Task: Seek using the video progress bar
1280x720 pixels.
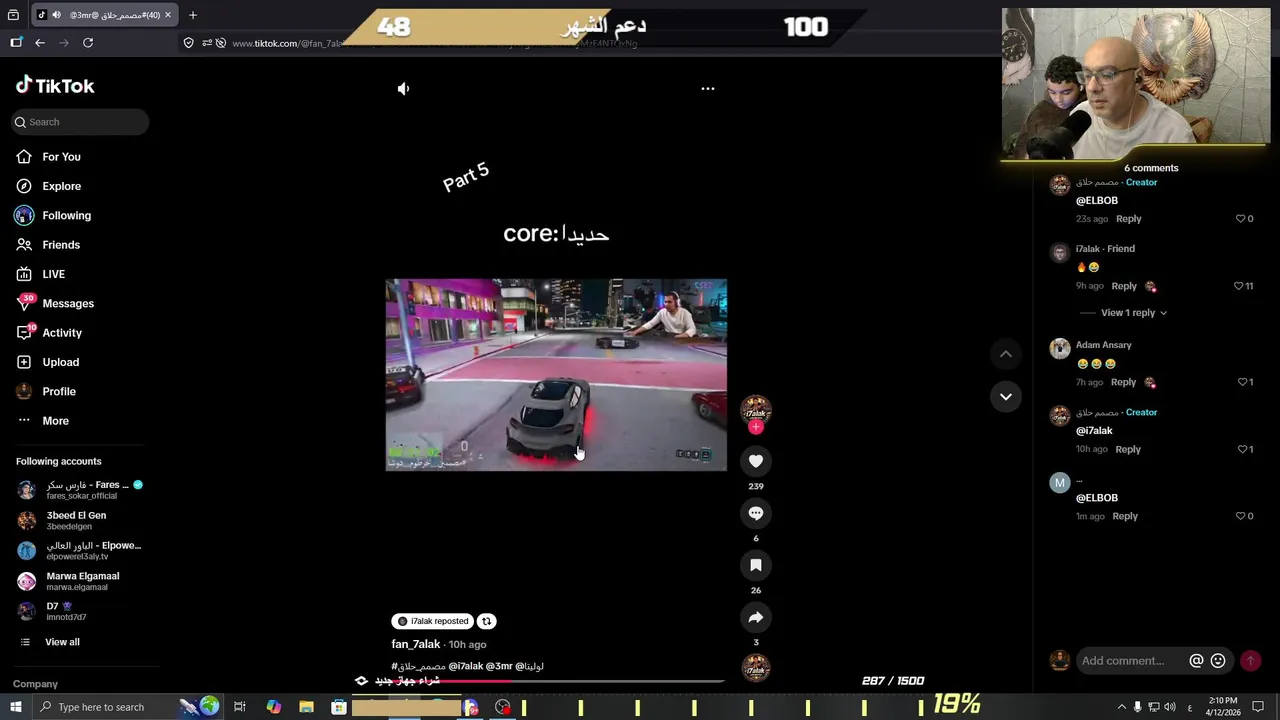Action: click(x=557, y=681)
